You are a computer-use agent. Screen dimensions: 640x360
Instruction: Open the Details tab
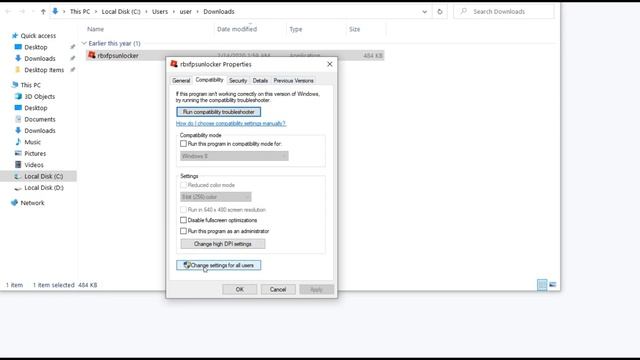point(260,80)
